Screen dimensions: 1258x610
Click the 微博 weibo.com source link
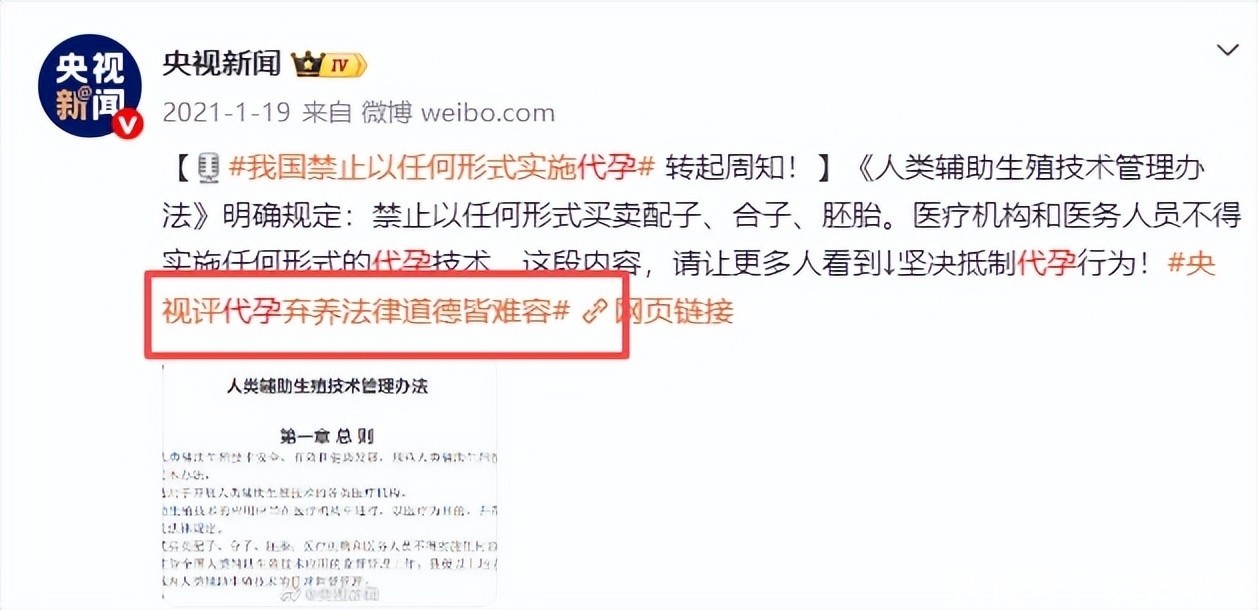point(459,113)
